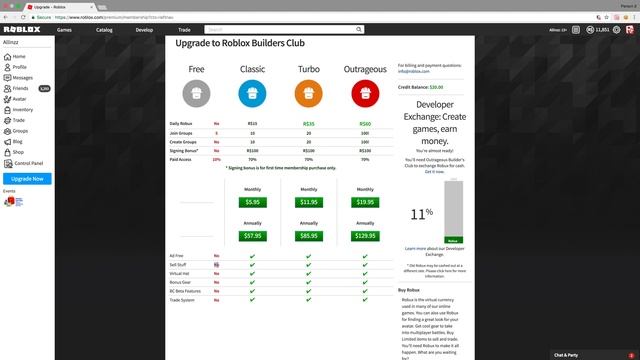The width and height of the screenshot is (640, 360).
Task: Click the Credit Balance $20.00 amount
Action: tap(436, 87)
